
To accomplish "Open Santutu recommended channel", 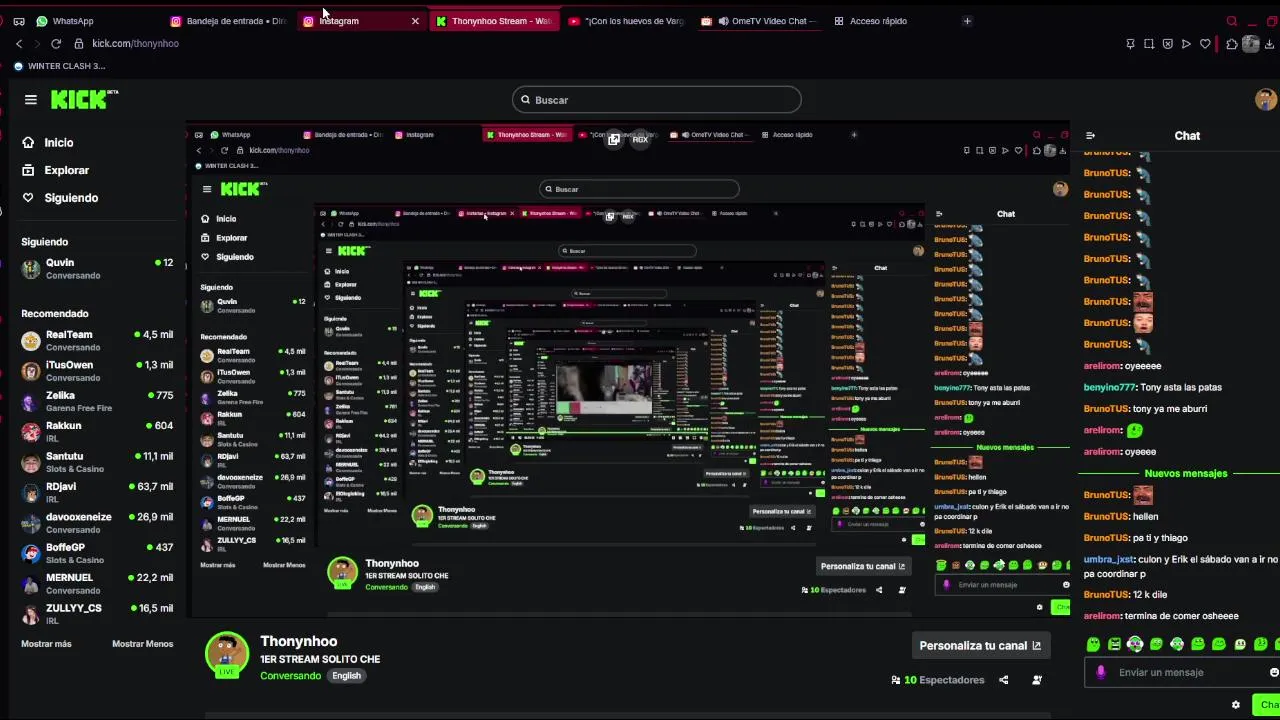I will coord(98,462).
